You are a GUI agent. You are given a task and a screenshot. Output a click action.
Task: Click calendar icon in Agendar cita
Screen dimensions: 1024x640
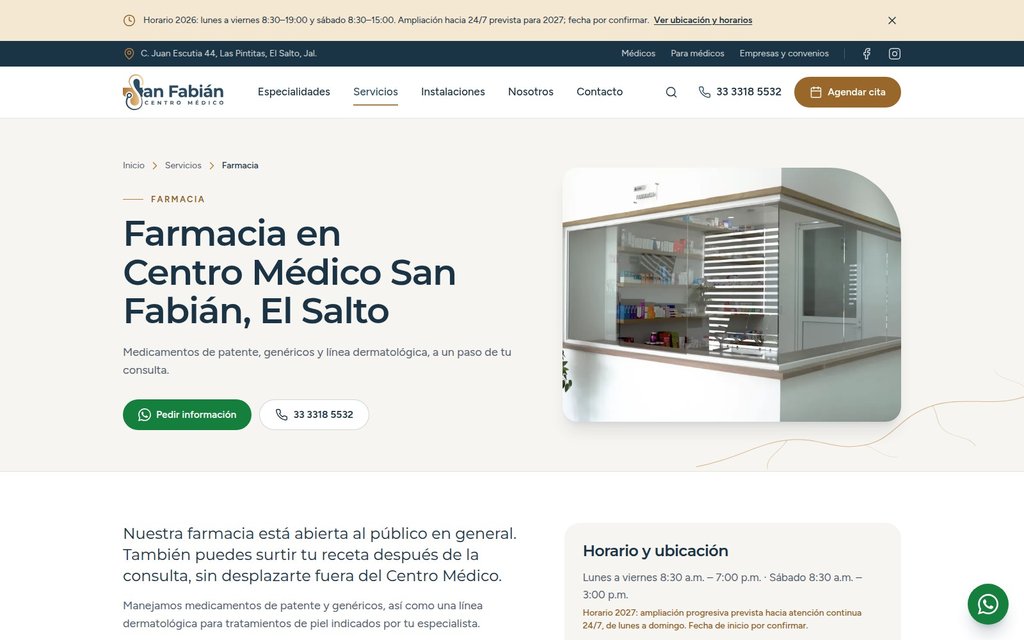pyautogui.click(x=816, y=92)
